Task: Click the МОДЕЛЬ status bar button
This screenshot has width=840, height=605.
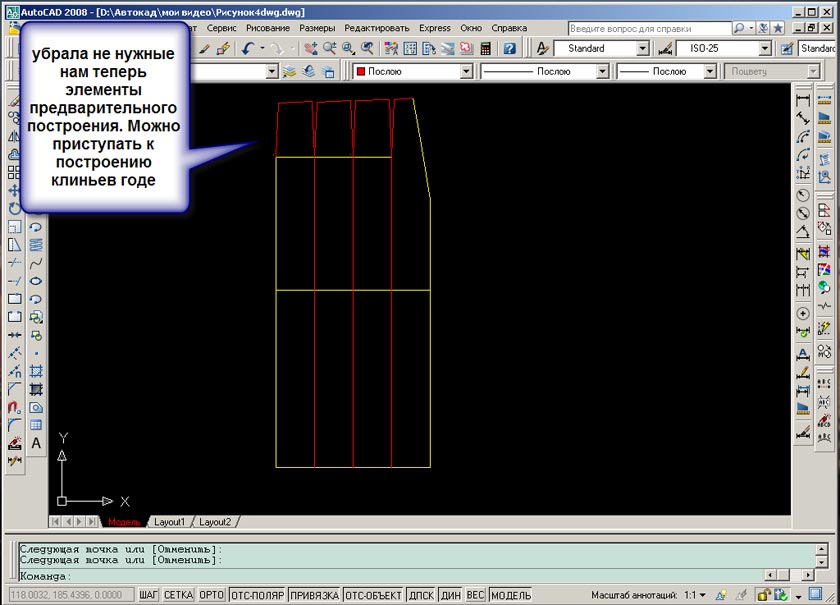Action: 510,595
